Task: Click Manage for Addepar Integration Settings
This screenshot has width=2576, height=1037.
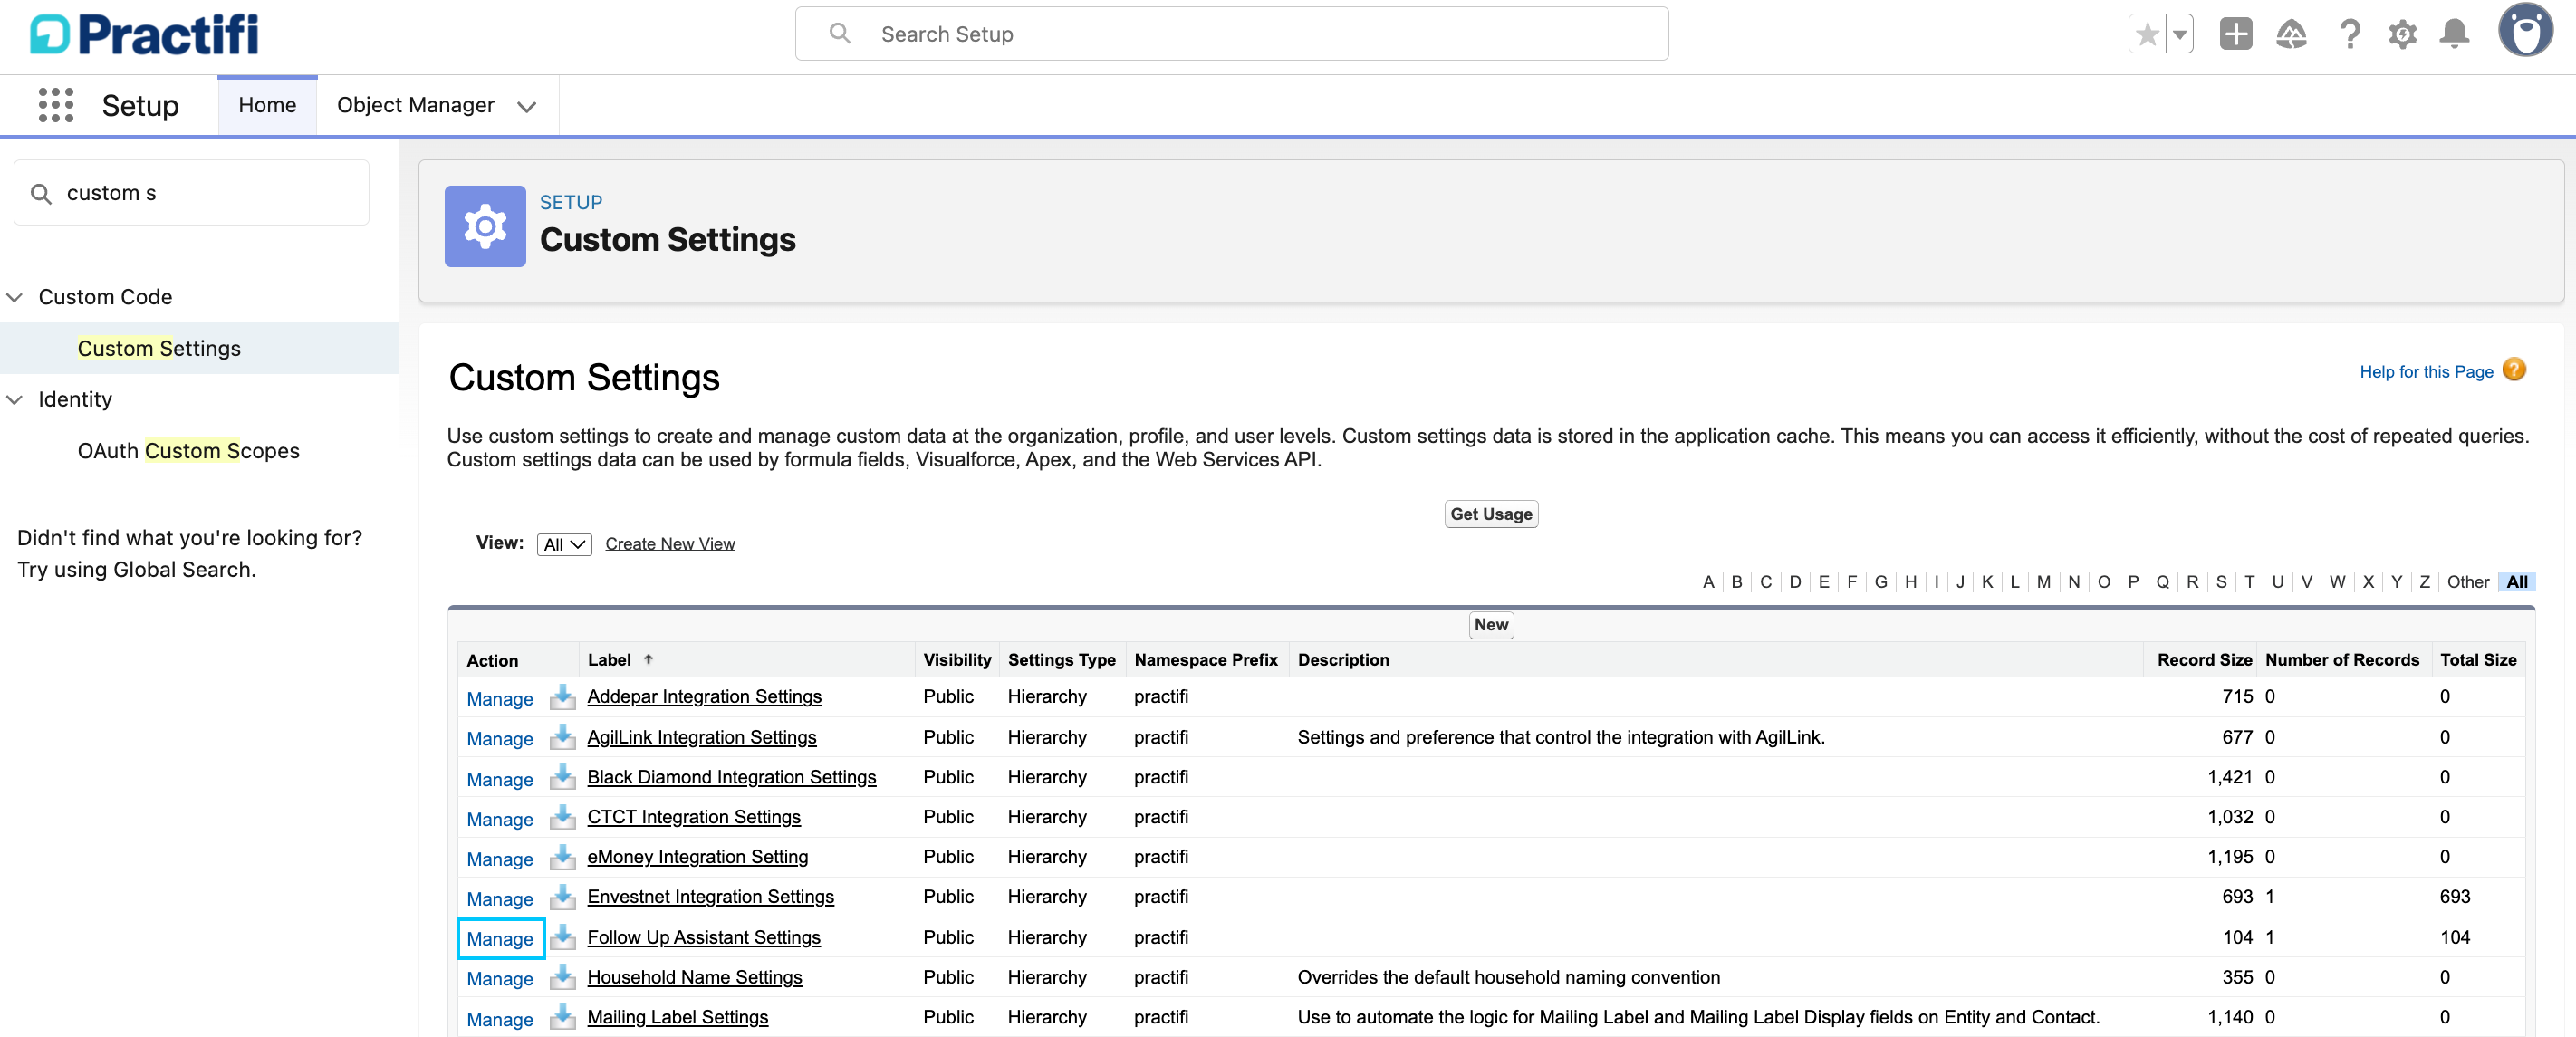Action: click(500, 699)
